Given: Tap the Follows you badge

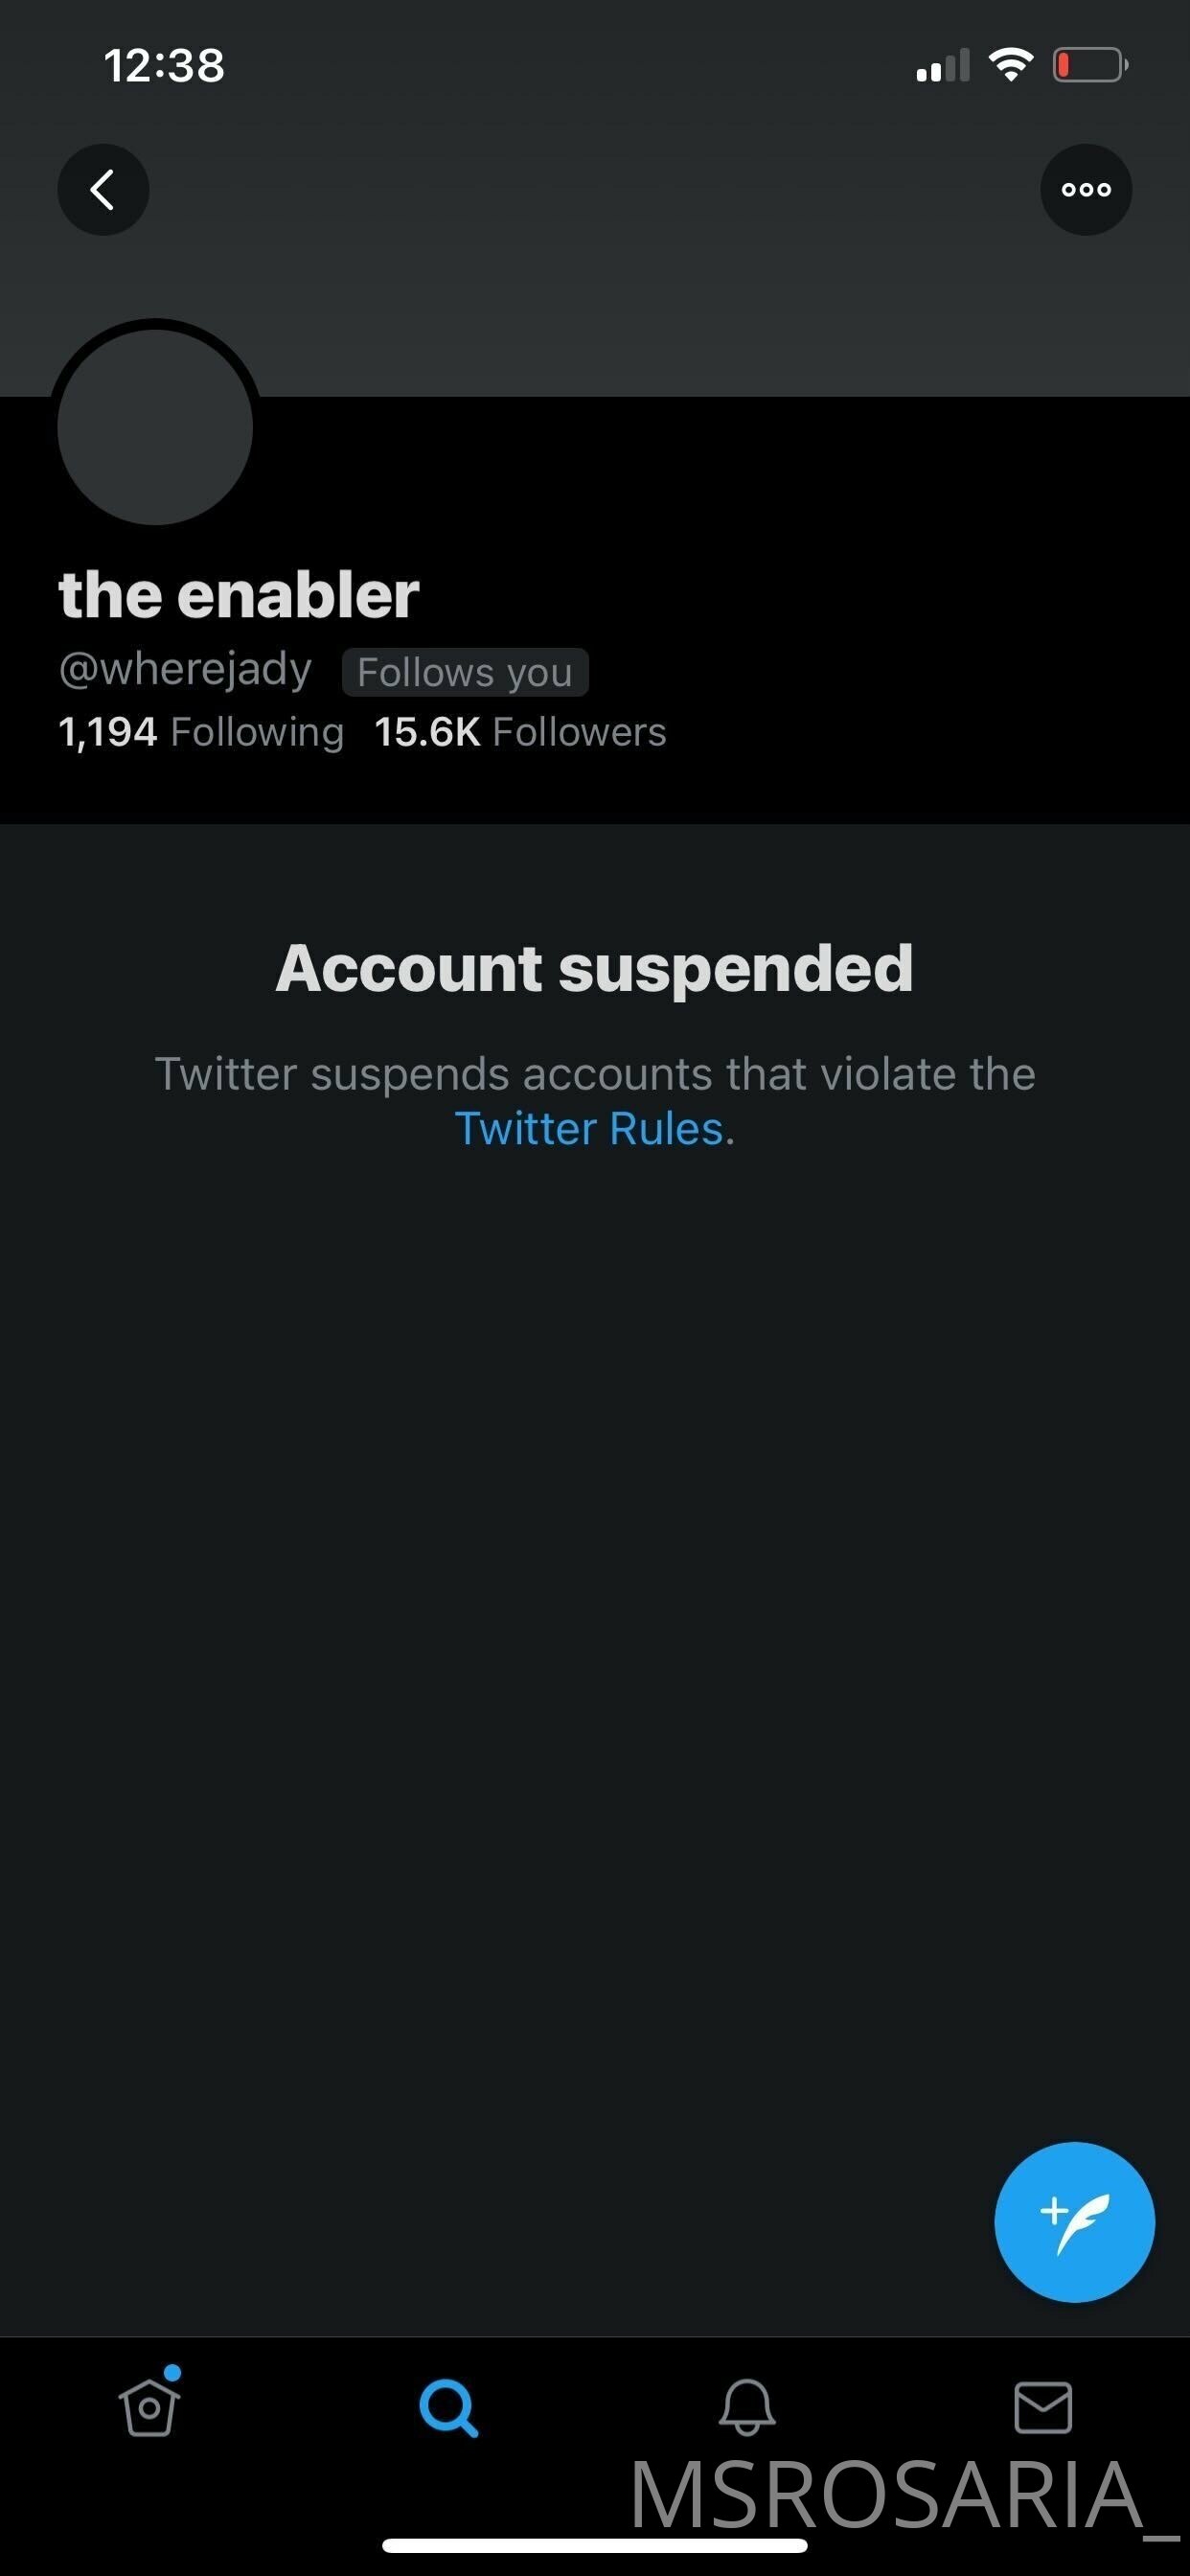Looking at the screenshot, I should point(465,672).
